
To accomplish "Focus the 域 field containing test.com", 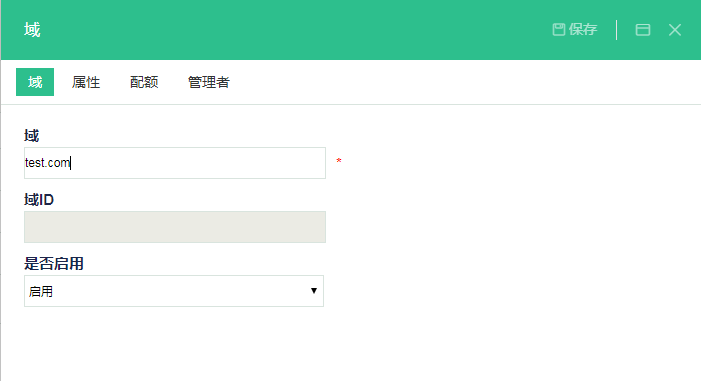I will pos(175,163).
